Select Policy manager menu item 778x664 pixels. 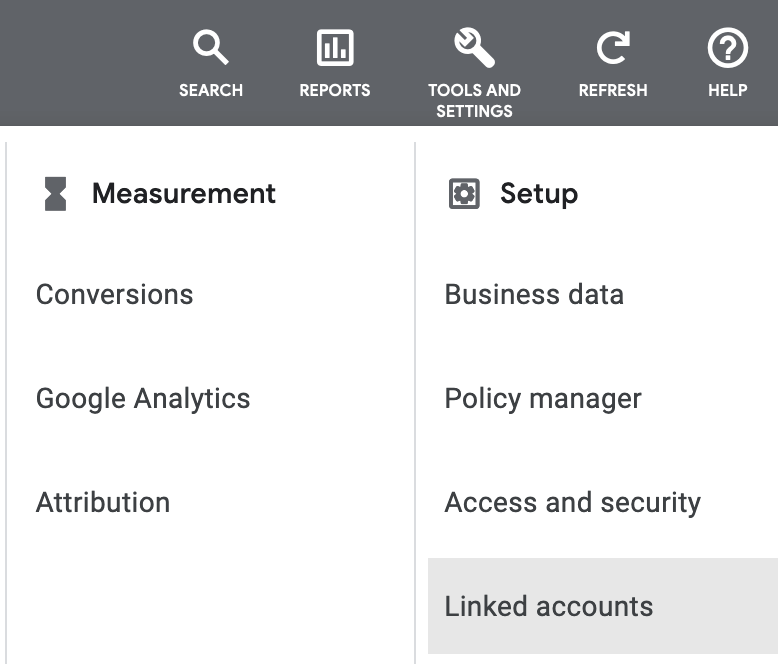point(543,398)
